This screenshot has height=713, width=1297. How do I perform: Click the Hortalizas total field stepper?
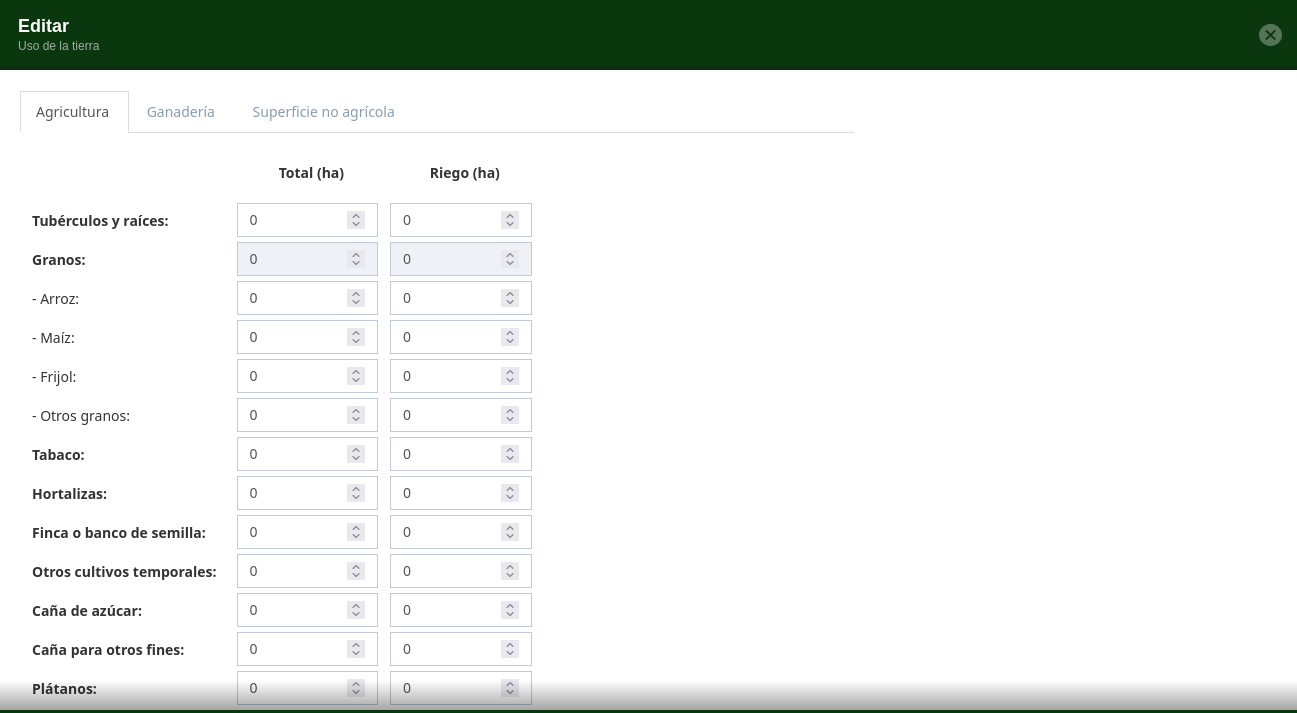point(356,493)
